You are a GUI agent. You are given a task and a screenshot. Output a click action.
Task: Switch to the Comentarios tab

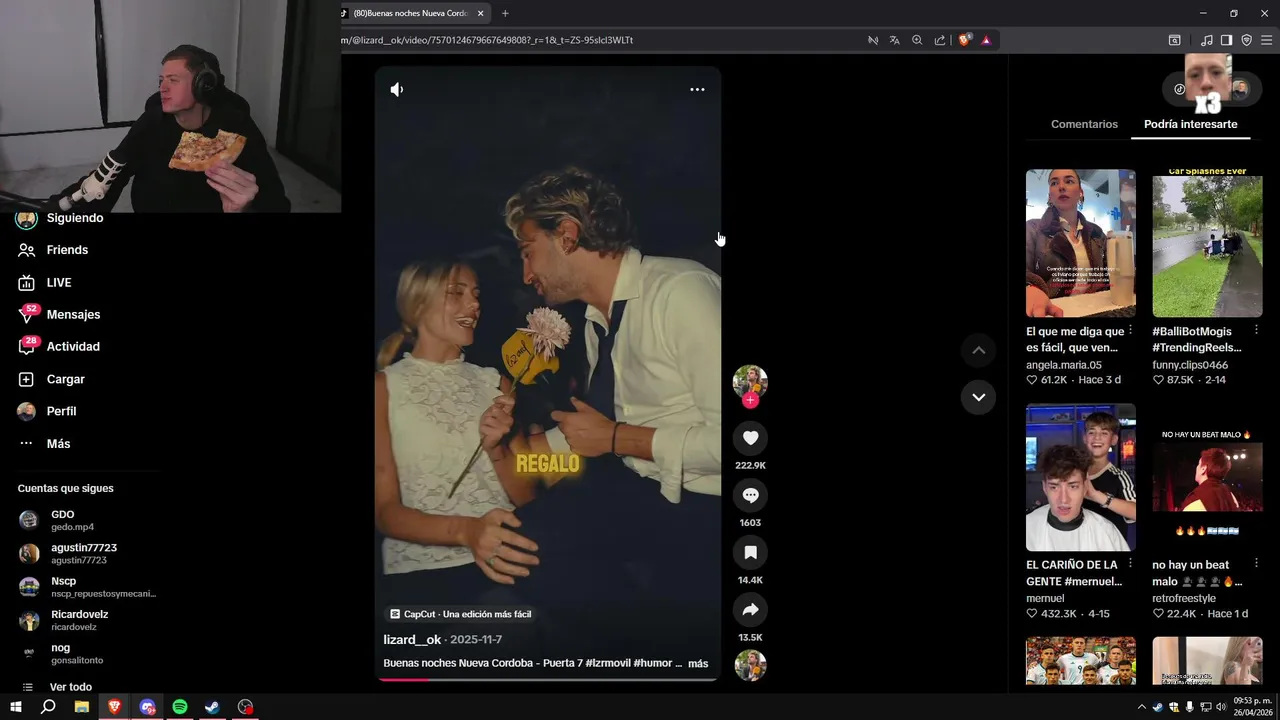(x=1084, y=124)
